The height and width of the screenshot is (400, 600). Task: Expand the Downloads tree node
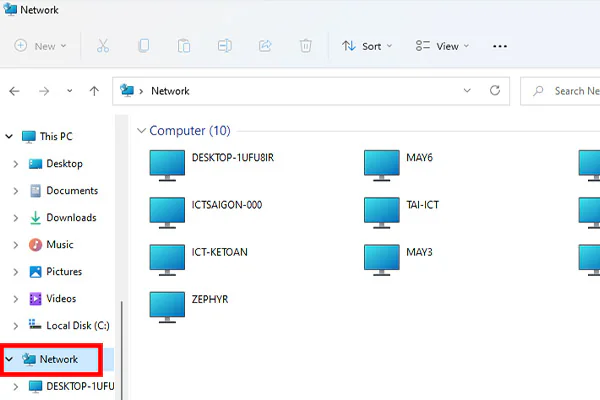point(16,218)
